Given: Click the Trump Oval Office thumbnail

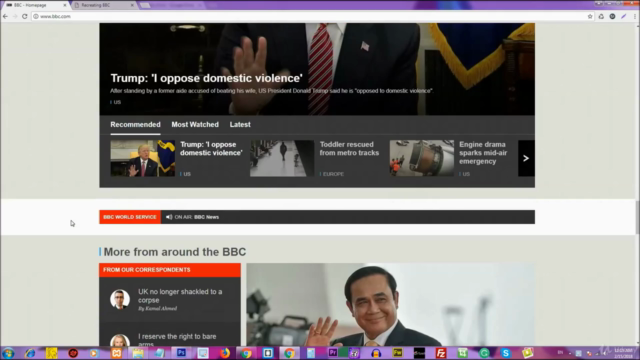Looking at the screenshot, I should [142, 158].
